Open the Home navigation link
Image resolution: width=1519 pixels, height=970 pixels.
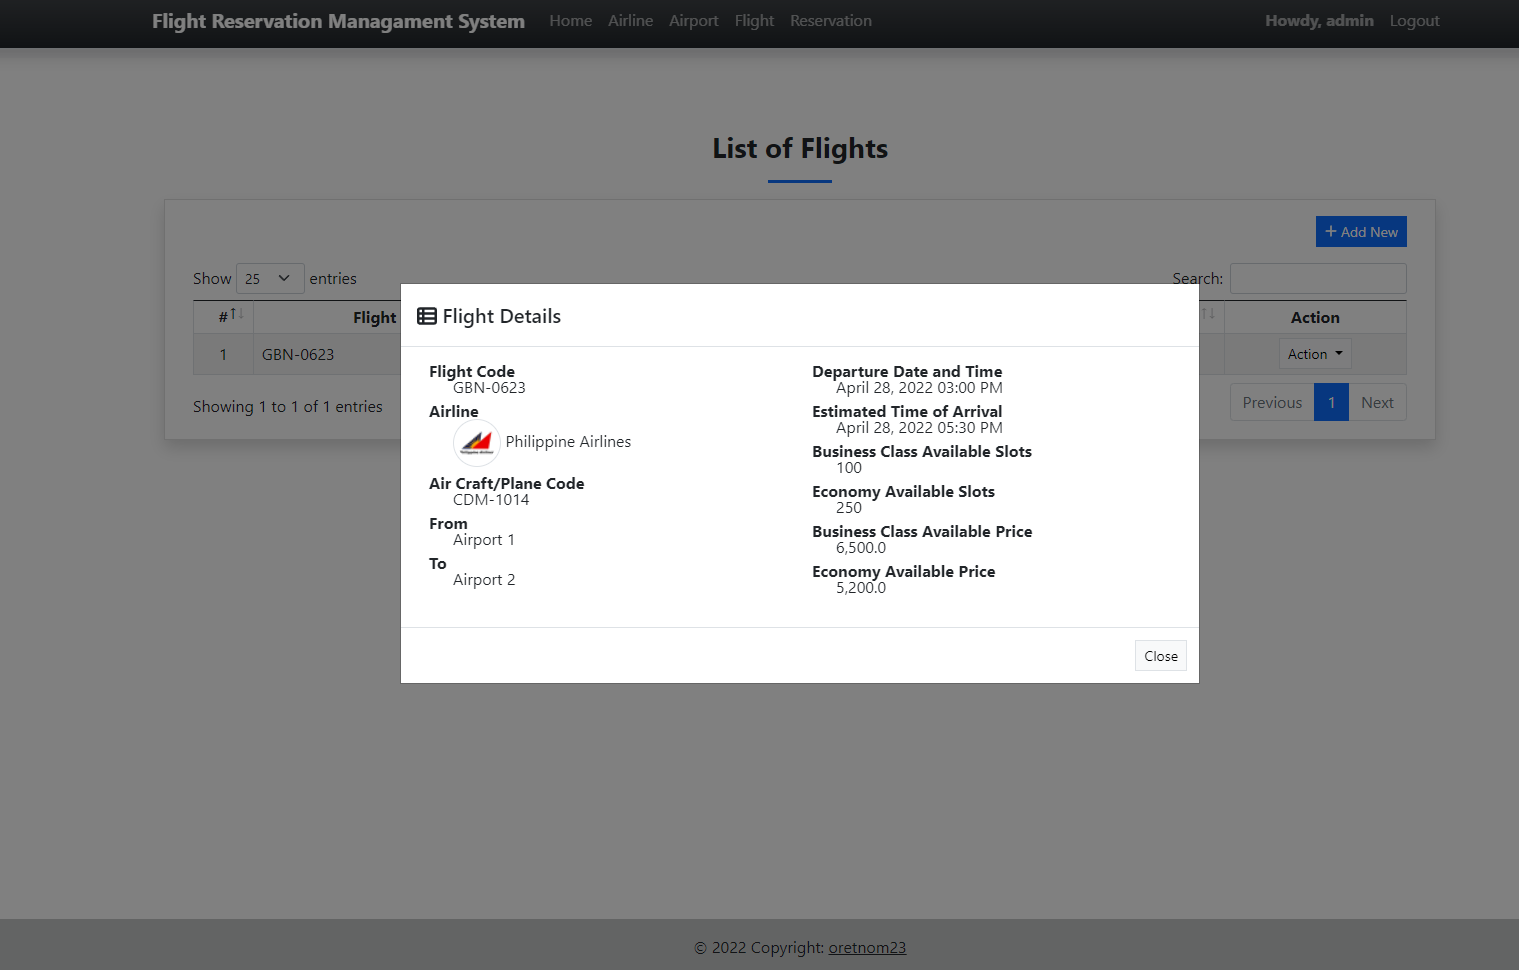(571, 21)
